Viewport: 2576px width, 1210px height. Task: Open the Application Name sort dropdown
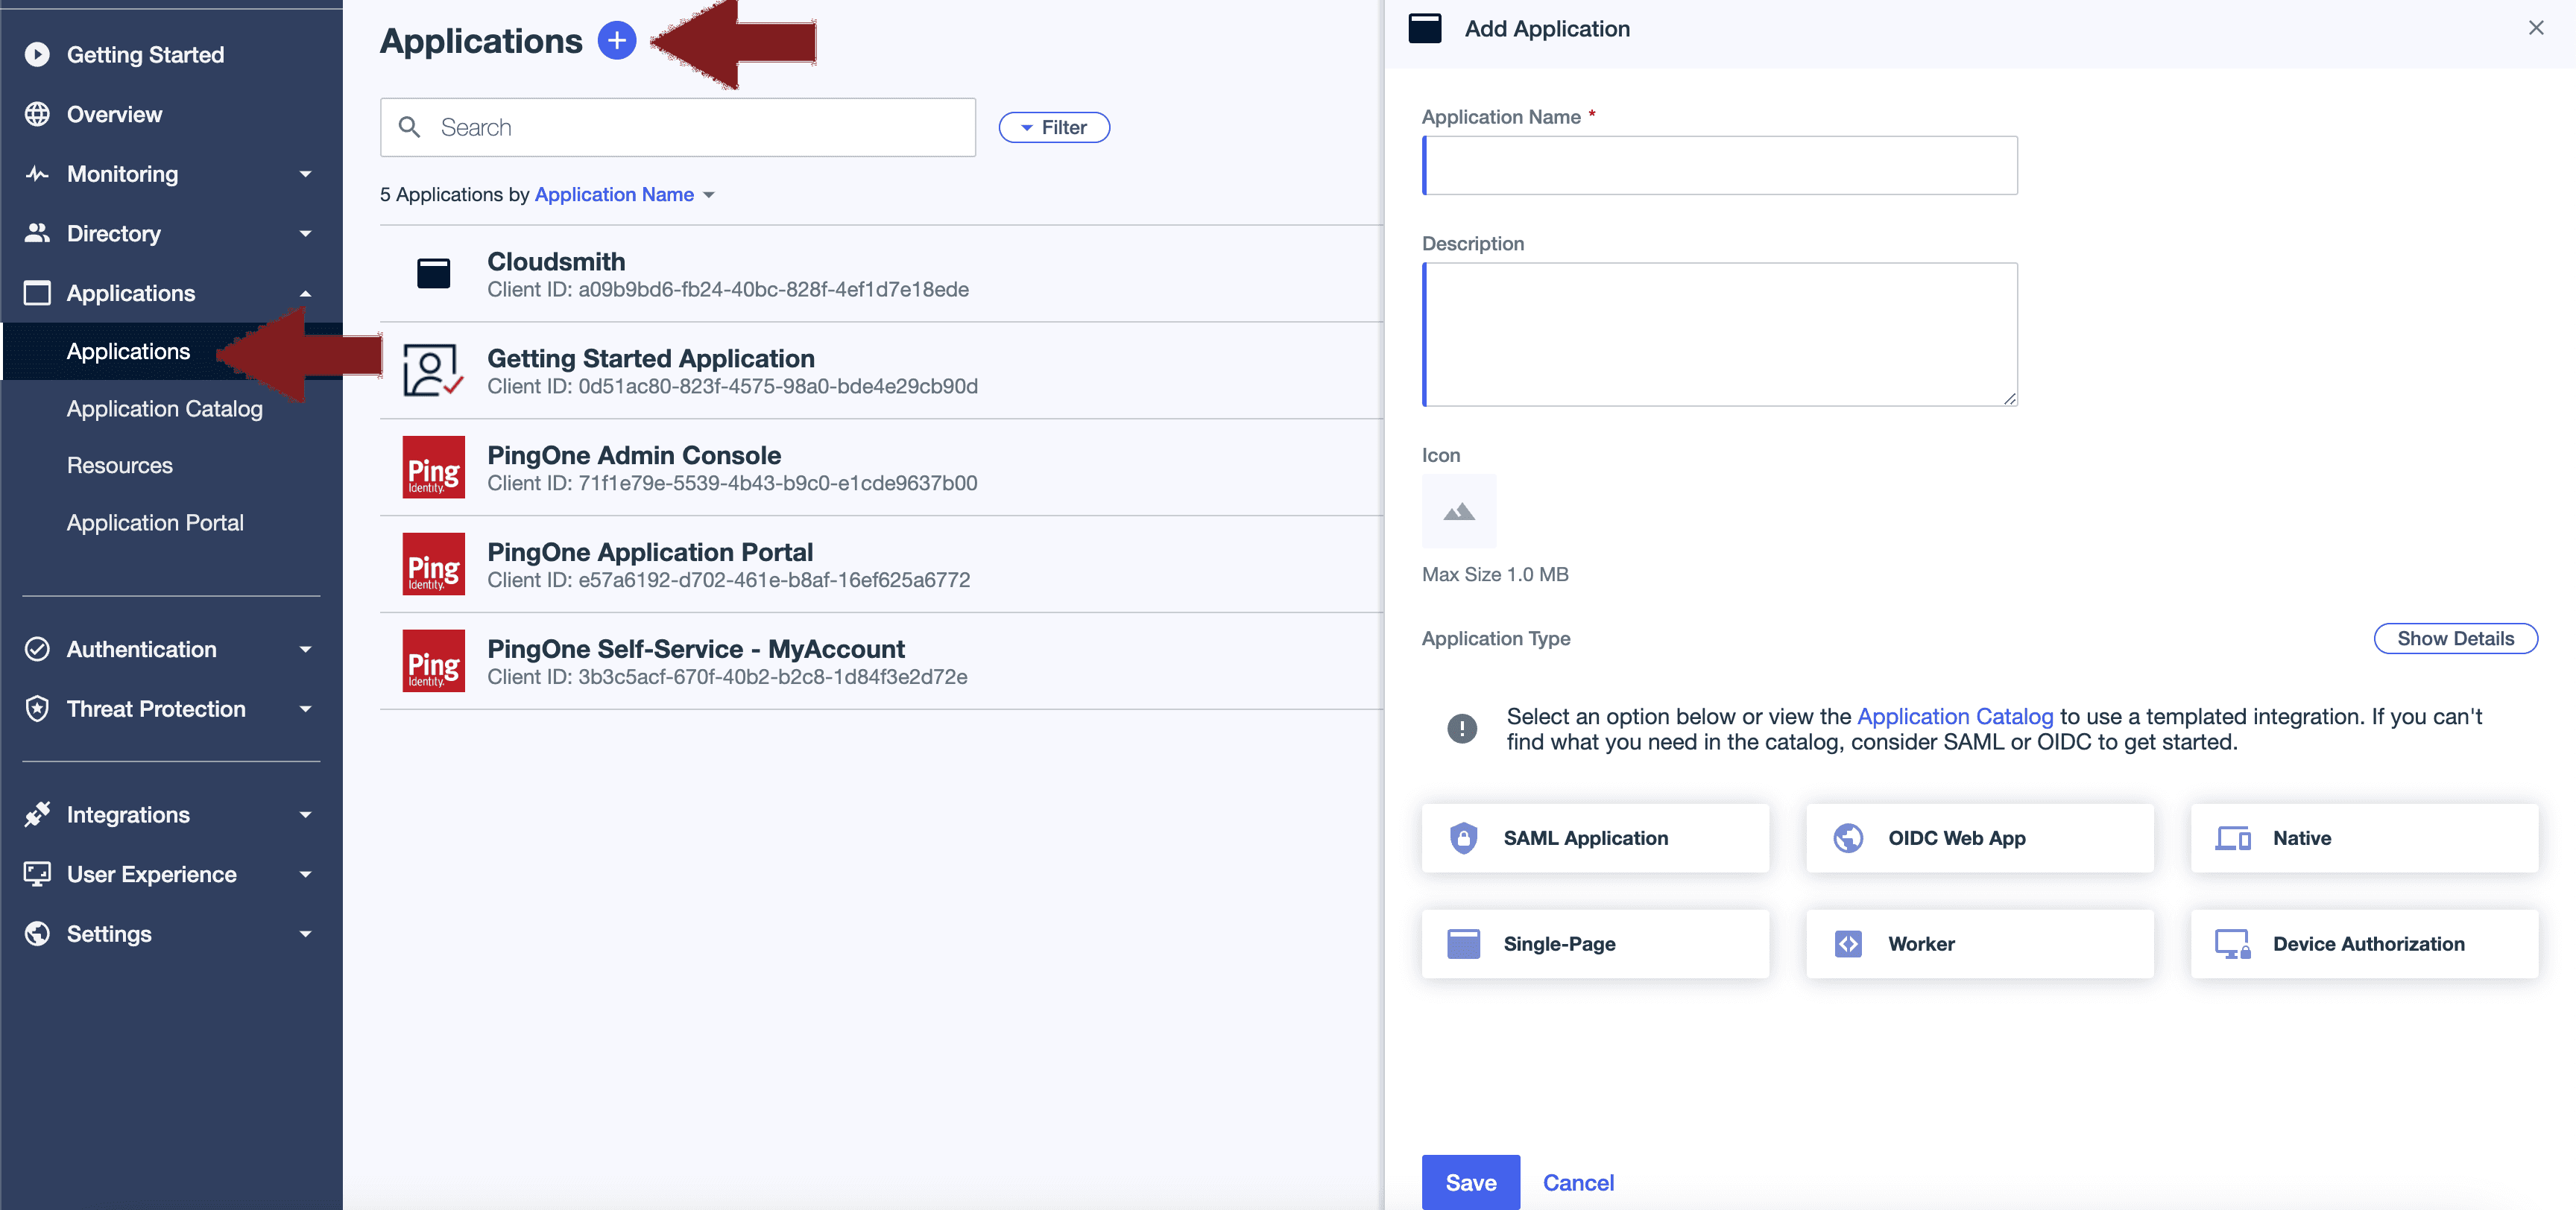624,195
